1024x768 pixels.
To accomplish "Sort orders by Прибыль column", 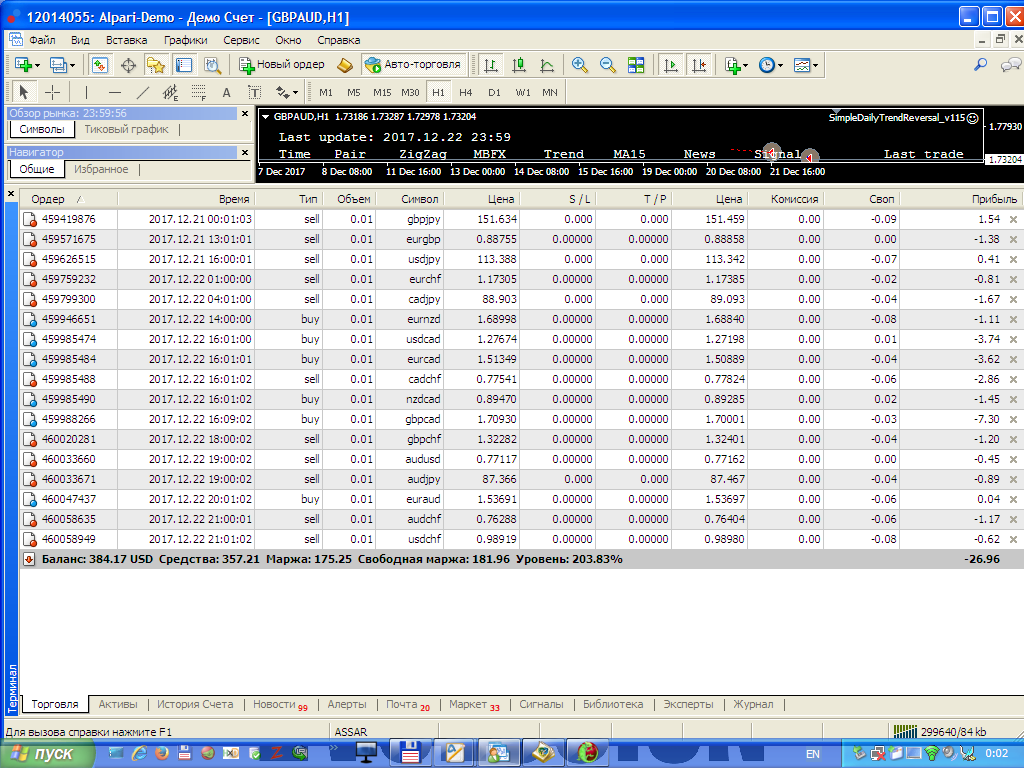I will pos(961,199).
